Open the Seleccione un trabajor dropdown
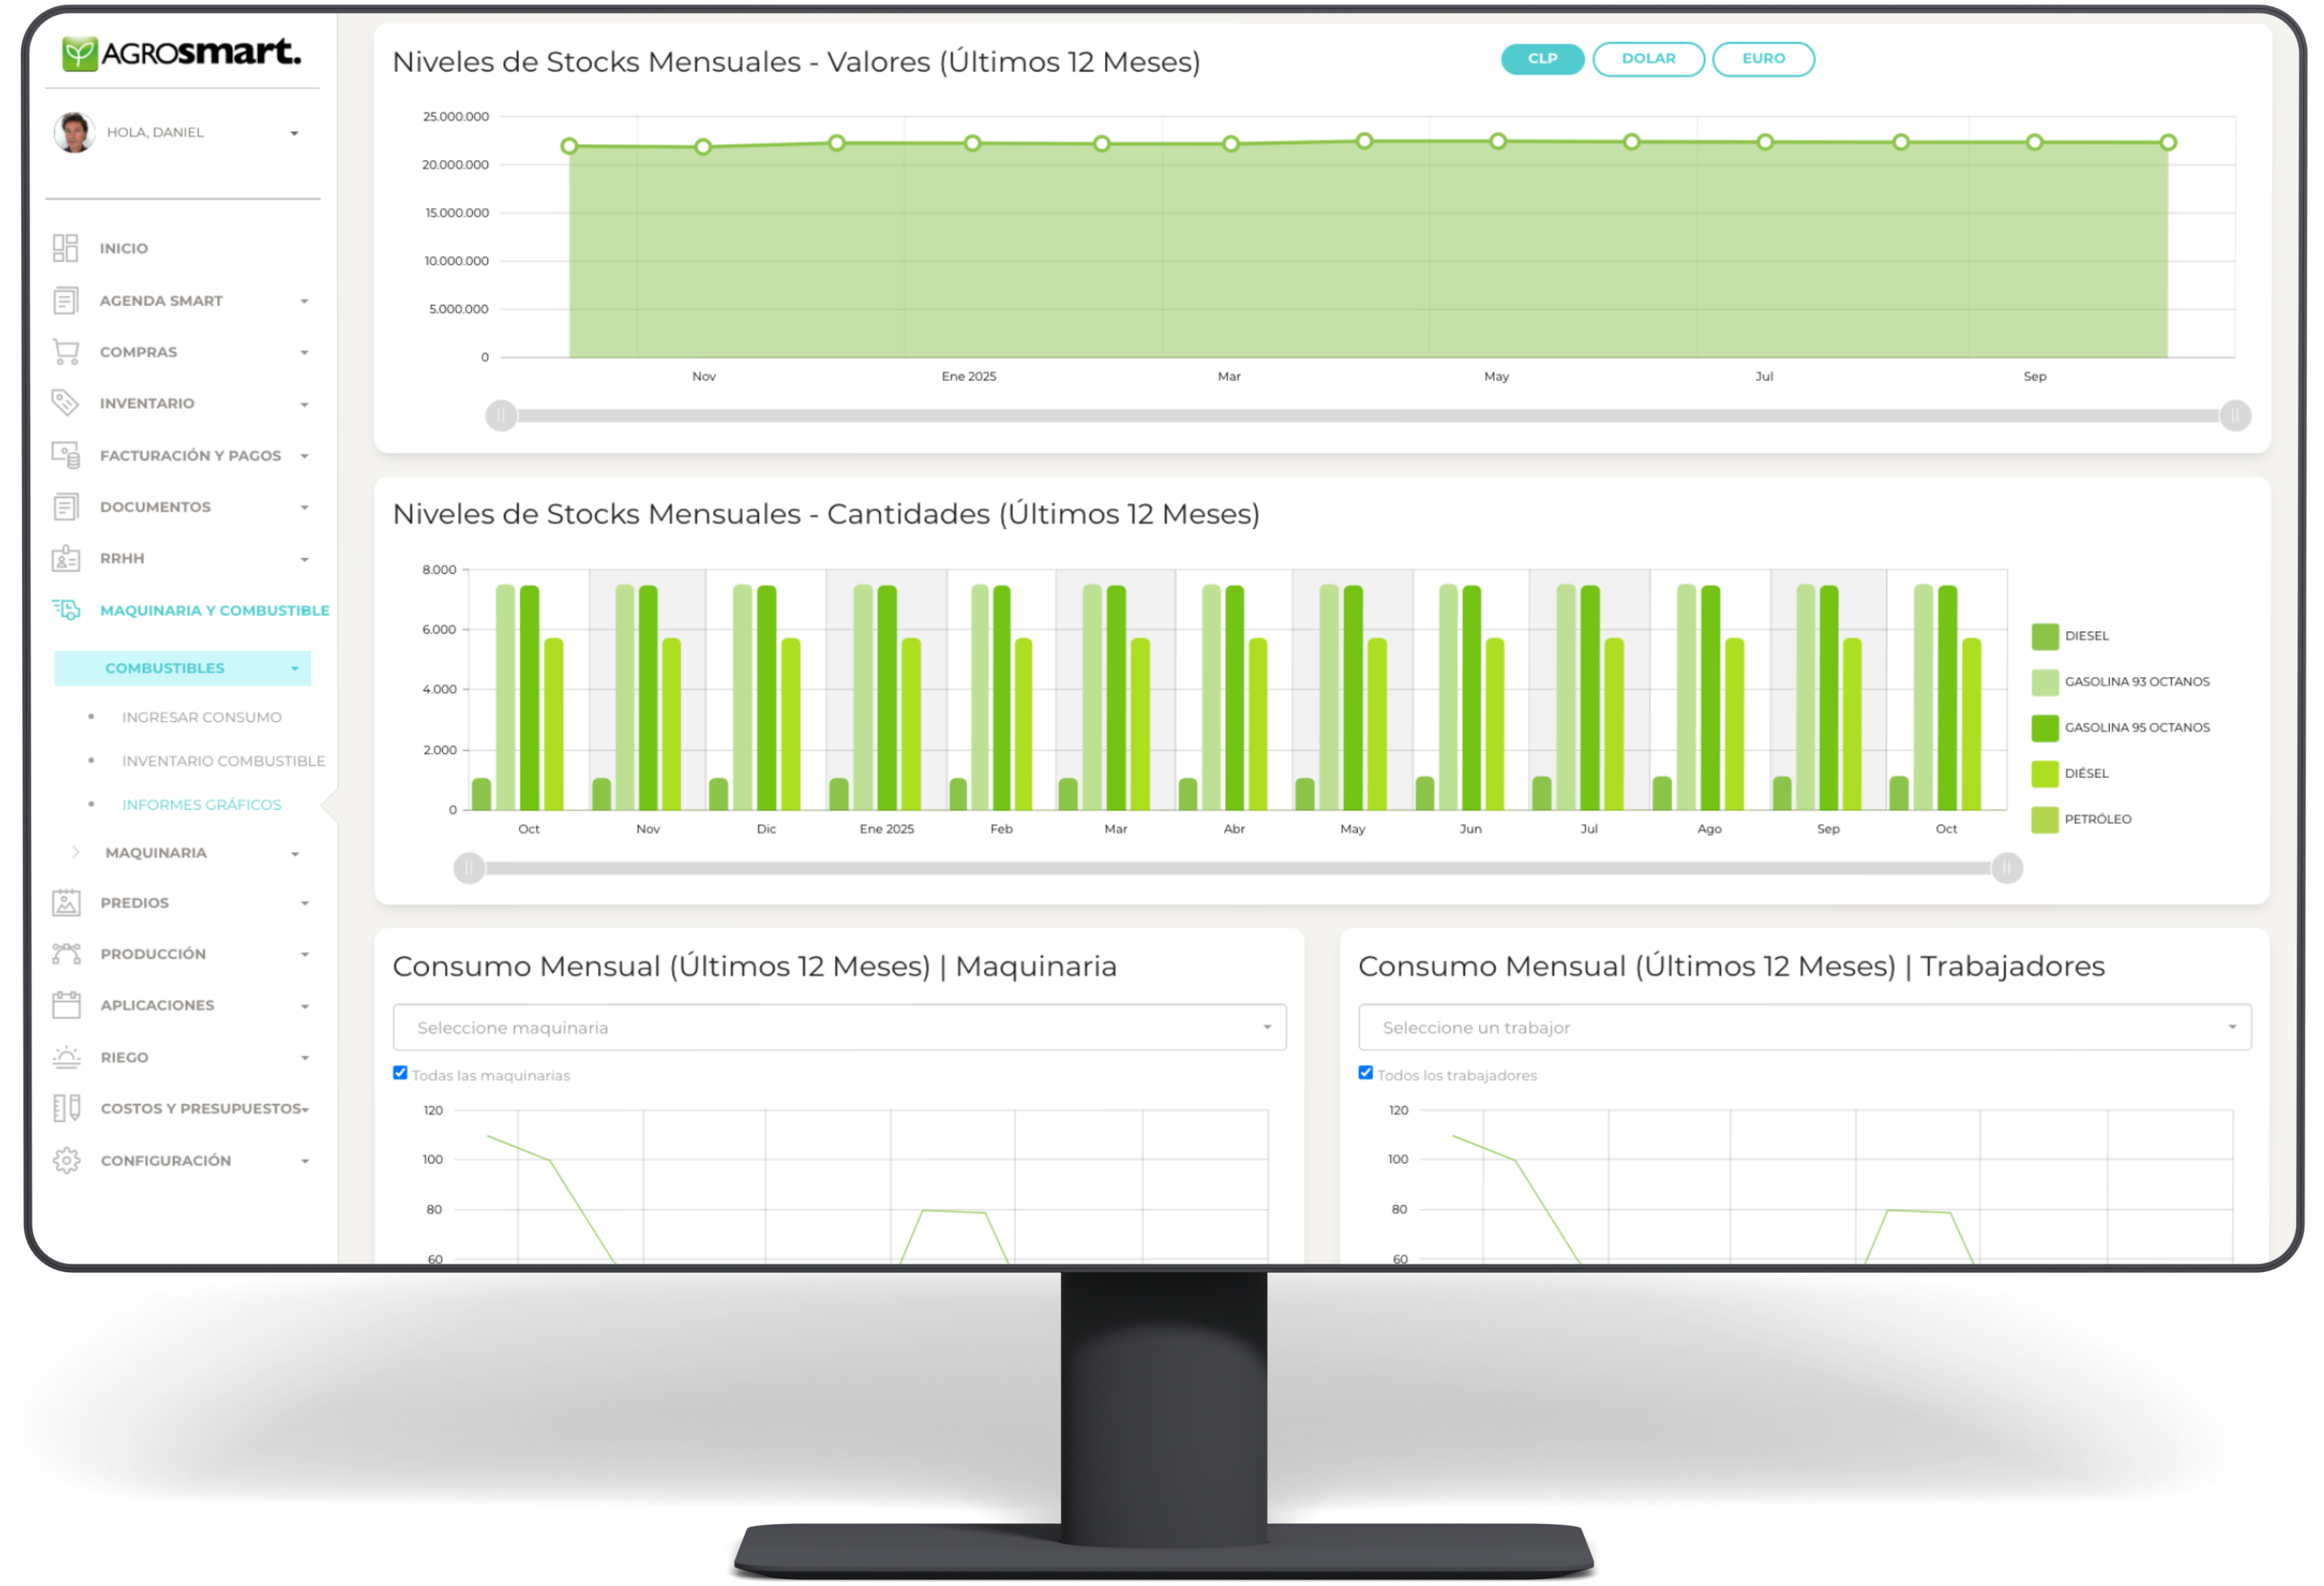 point(1804,1028)
